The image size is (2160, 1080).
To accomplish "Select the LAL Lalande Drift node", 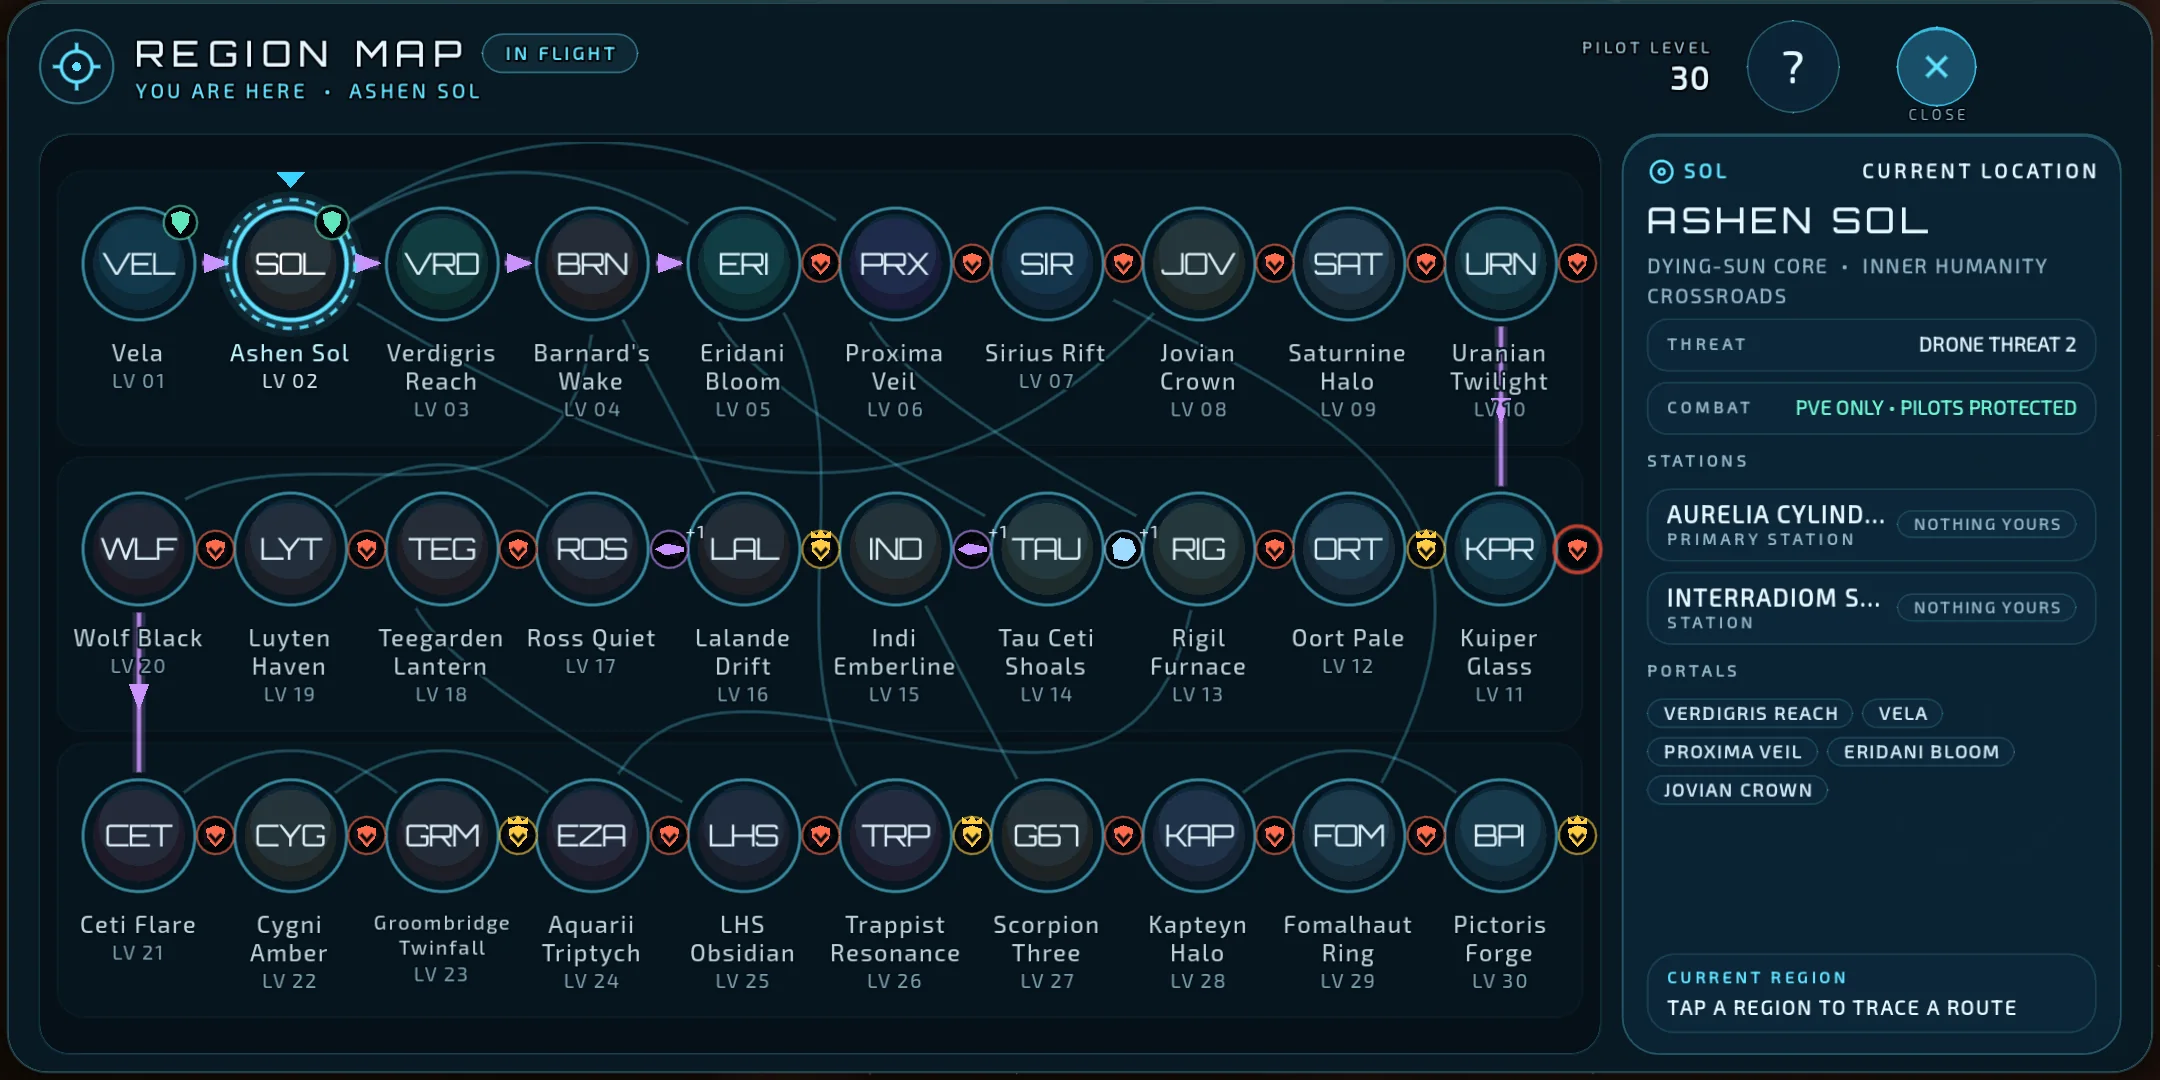I will coord(743,549).
